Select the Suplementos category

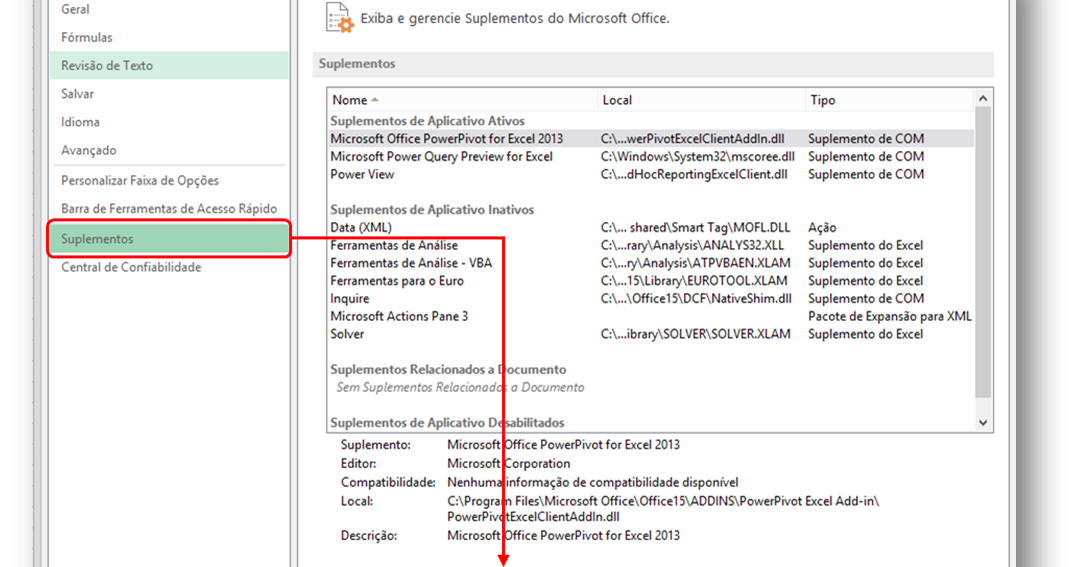click(x=169, y=239)
